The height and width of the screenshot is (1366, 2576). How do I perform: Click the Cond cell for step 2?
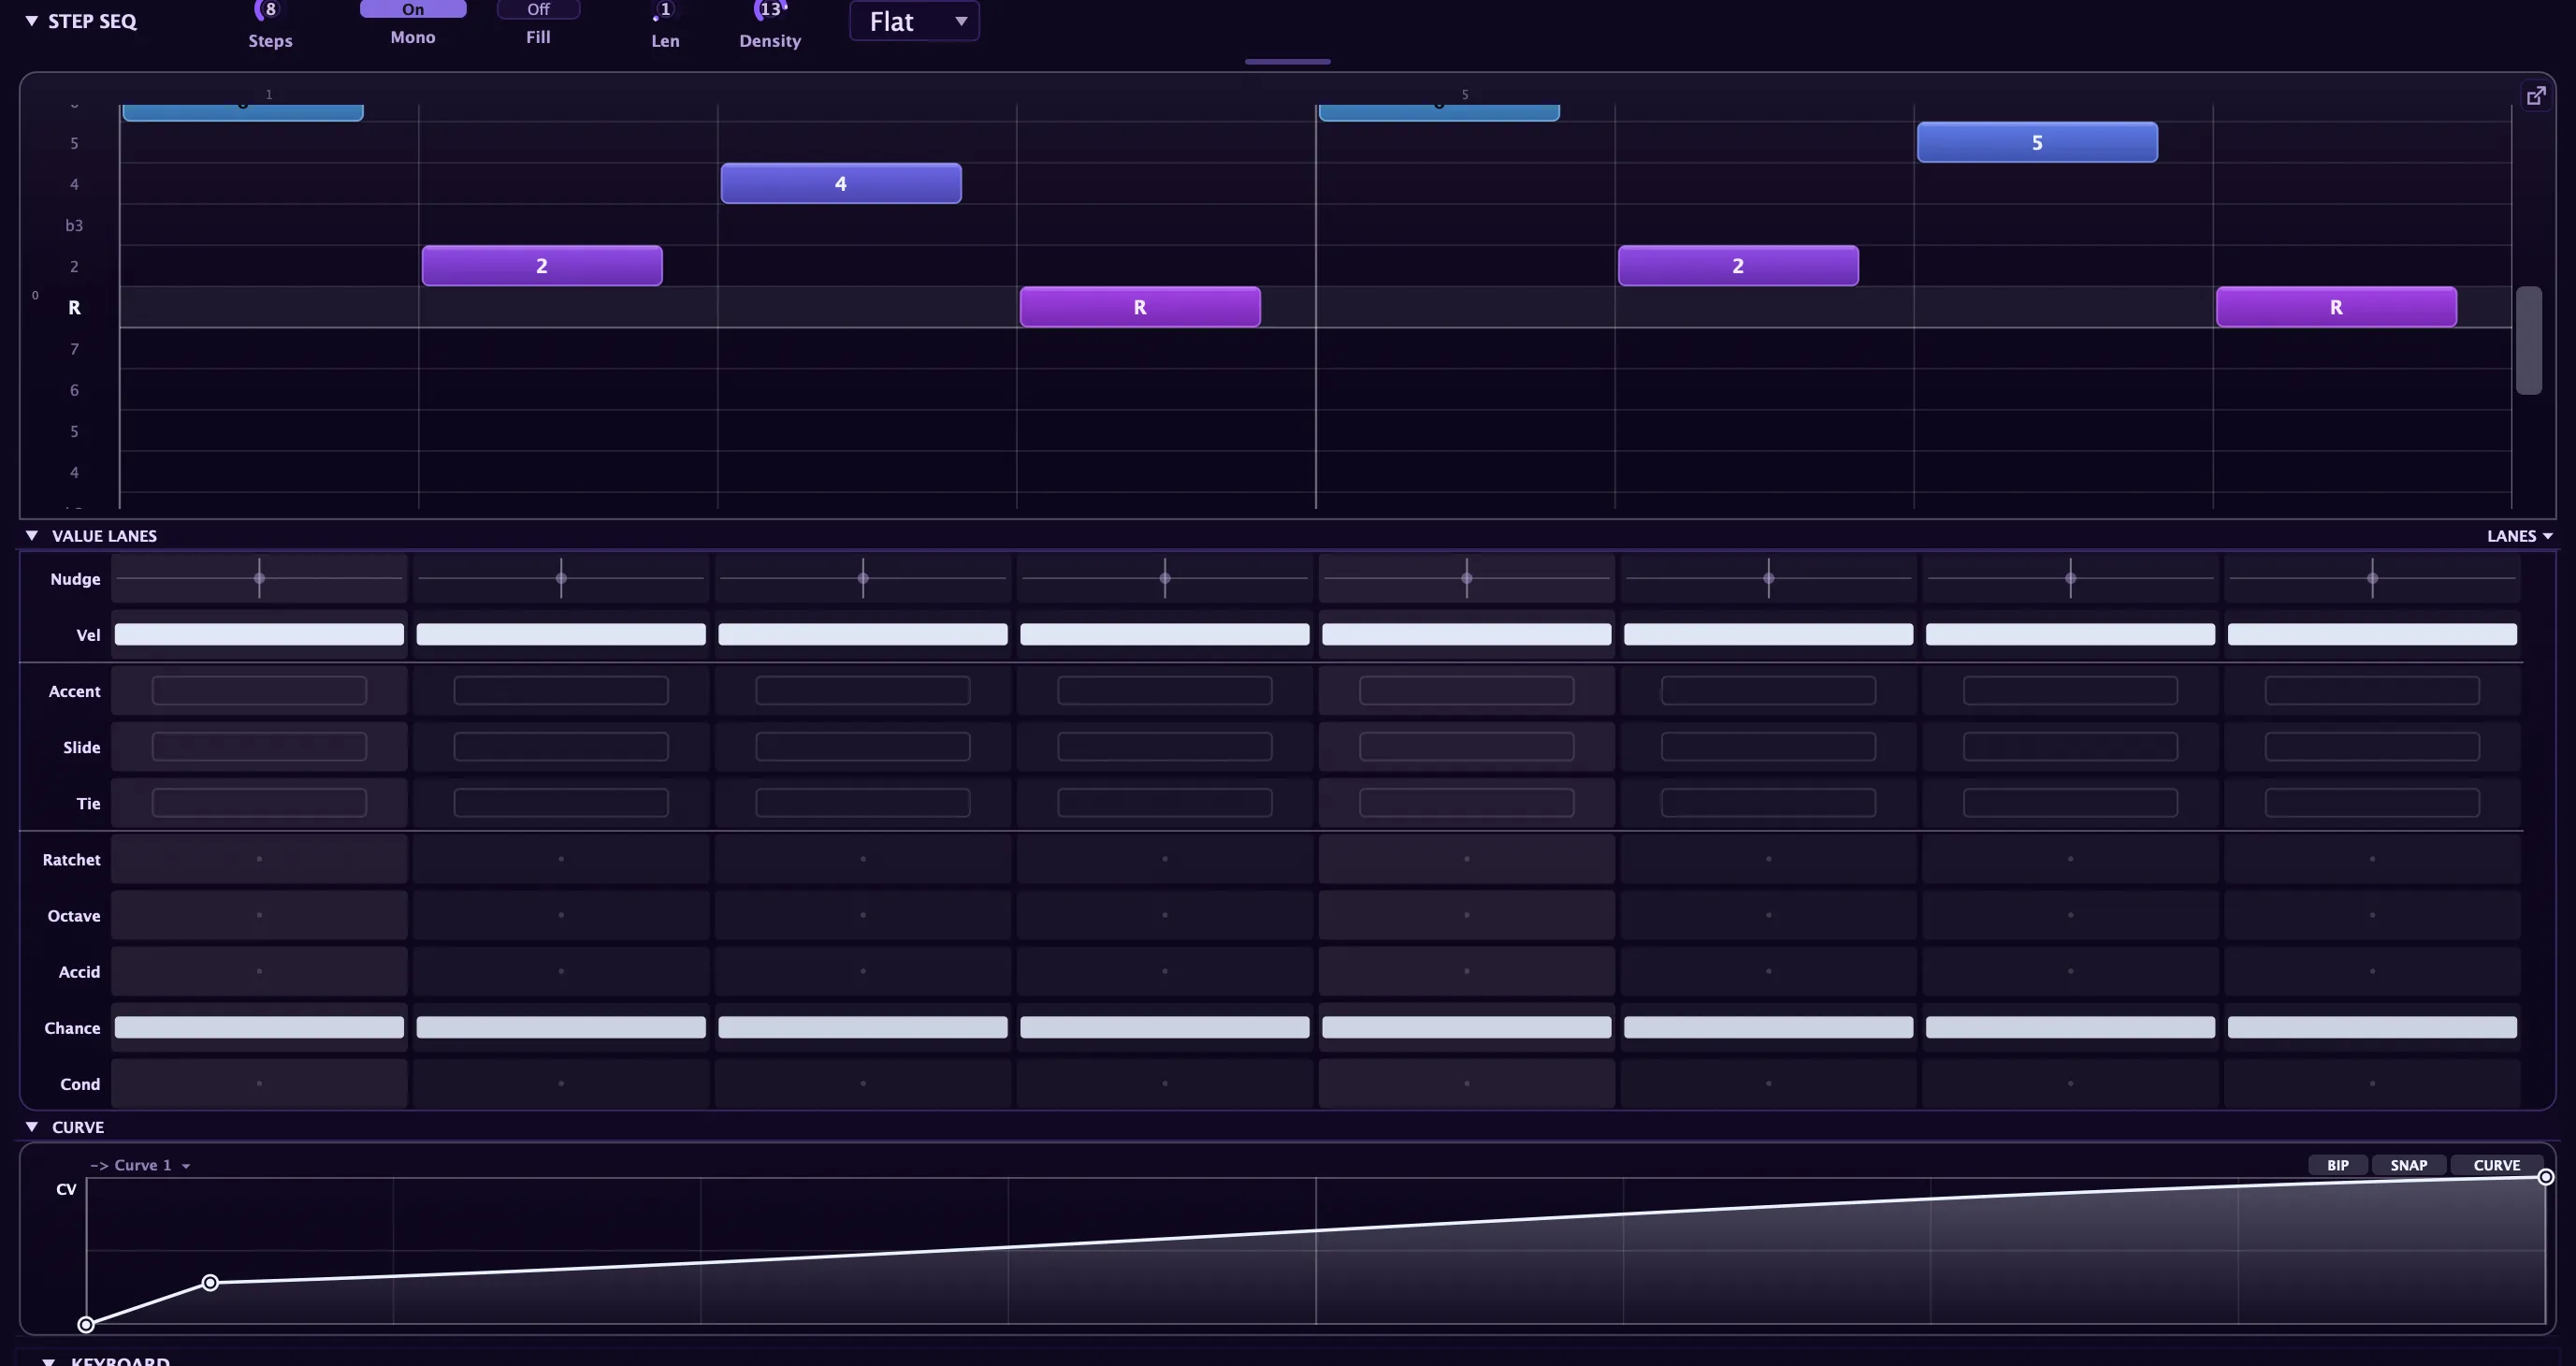pyautogui.click(x=561, y=1083)
